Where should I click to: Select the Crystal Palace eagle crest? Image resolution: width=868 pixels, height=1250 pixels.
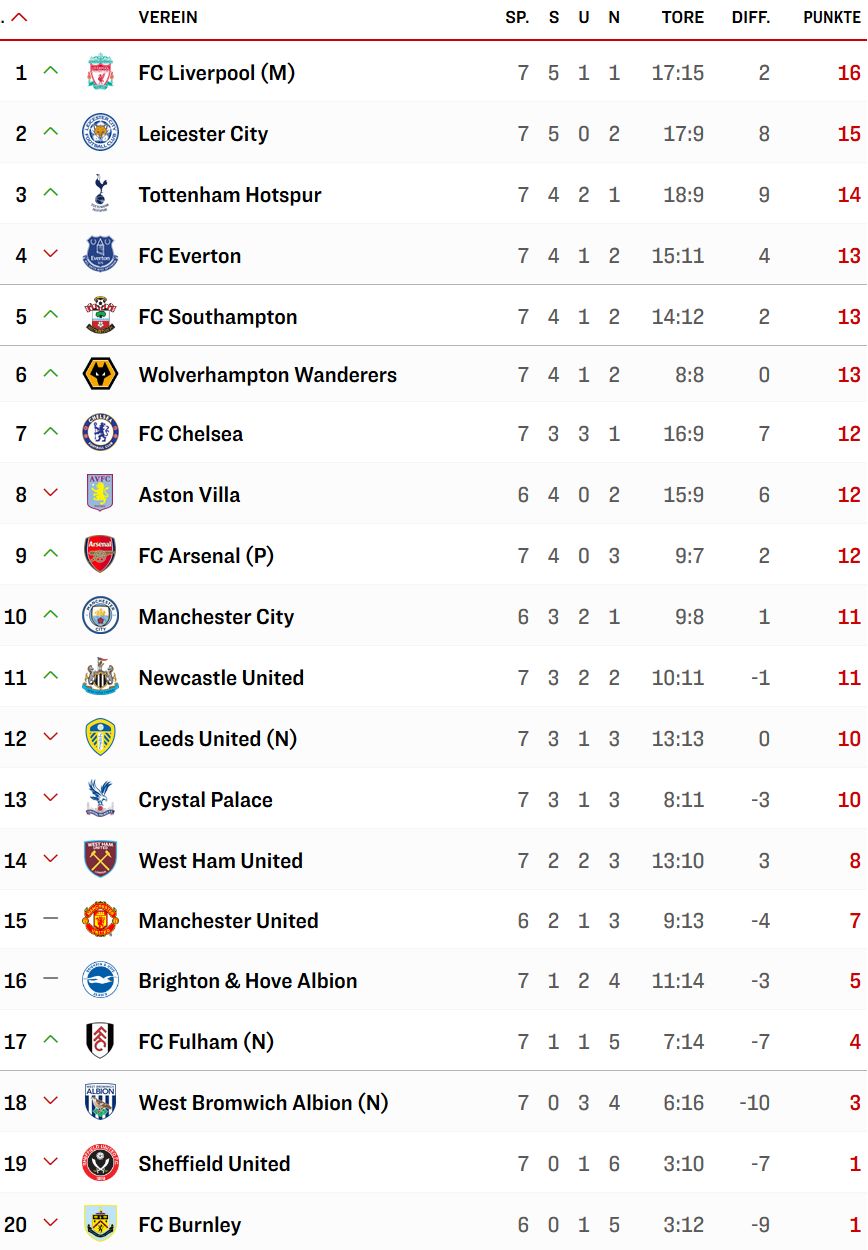[x=100, y=799]
